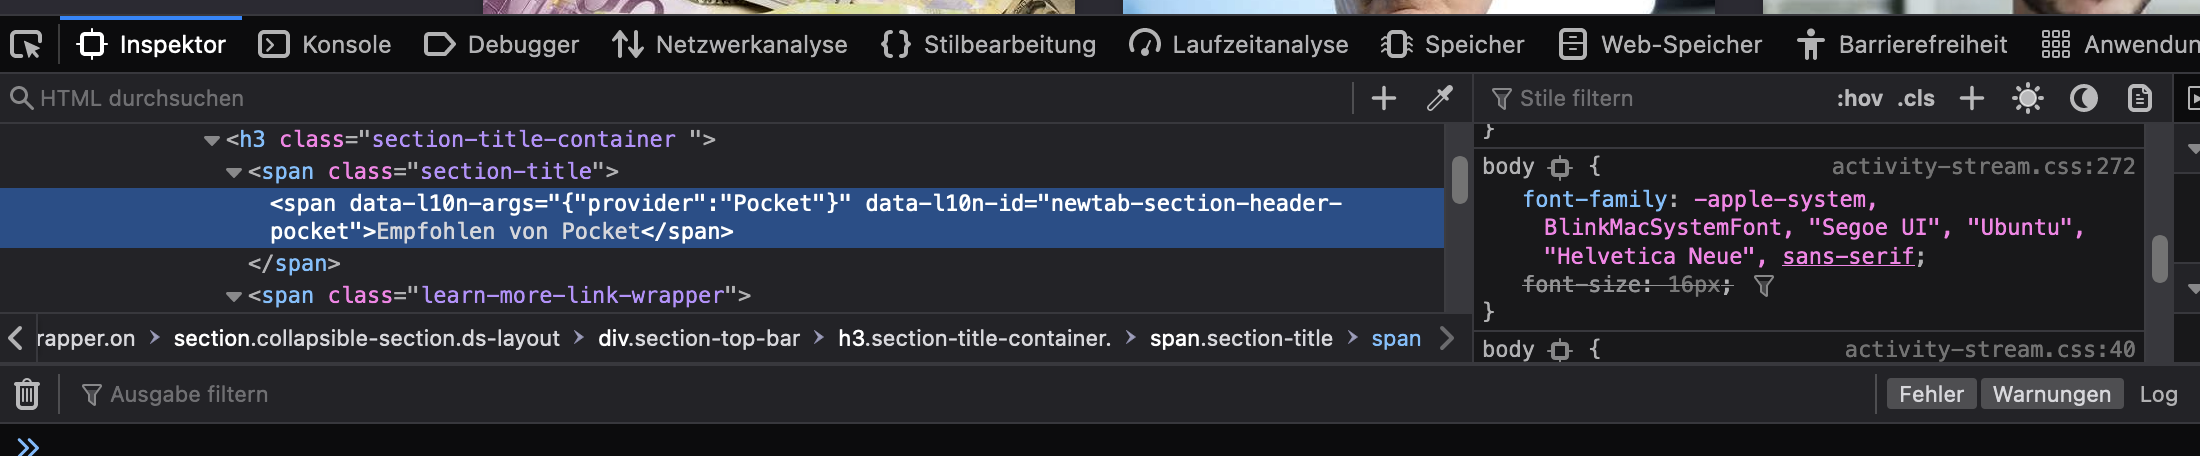Collapse the h3 section-title-container node
Image resolution: width=2200 pixels, height=456 pixels.
[x=212, y=140]
